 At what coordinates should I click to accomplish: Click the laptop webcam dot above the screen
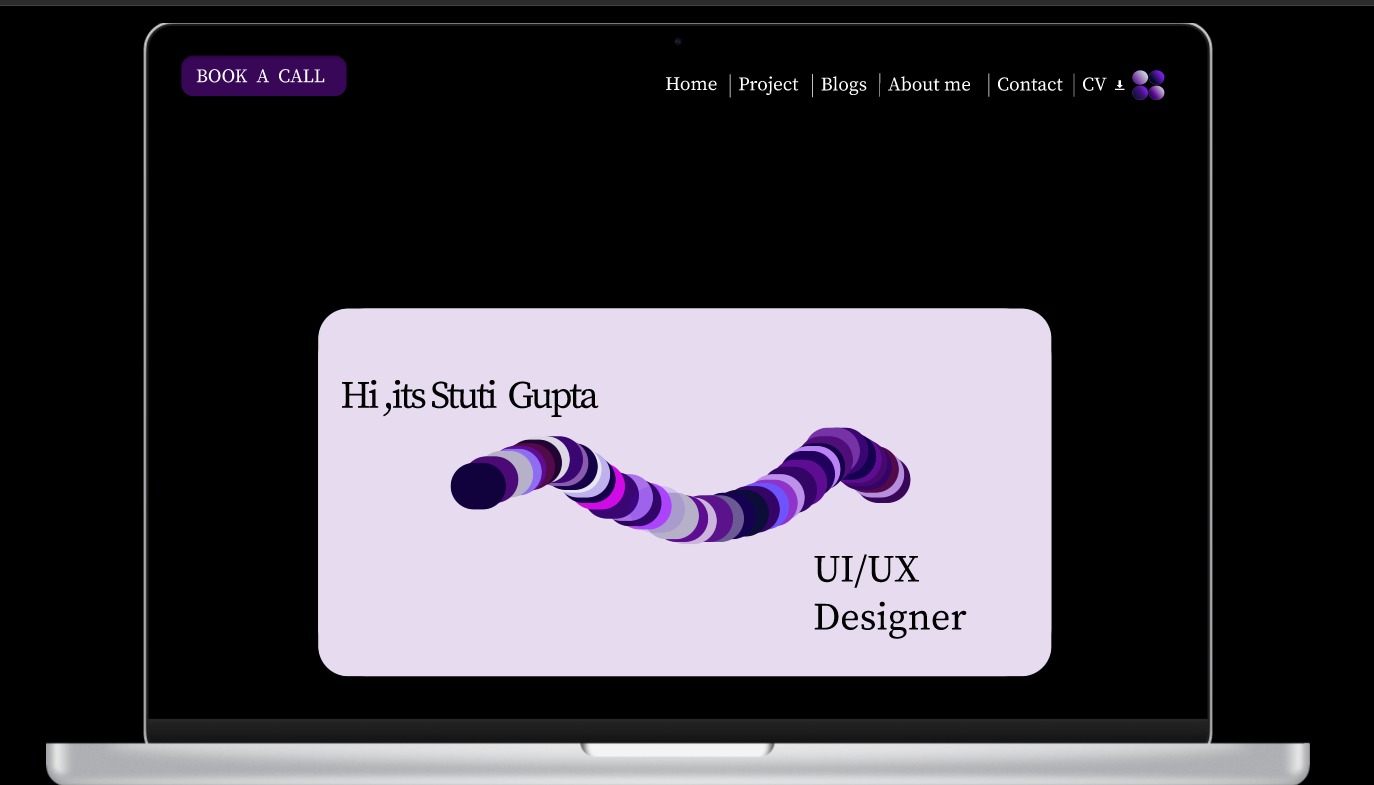(678, 42)
